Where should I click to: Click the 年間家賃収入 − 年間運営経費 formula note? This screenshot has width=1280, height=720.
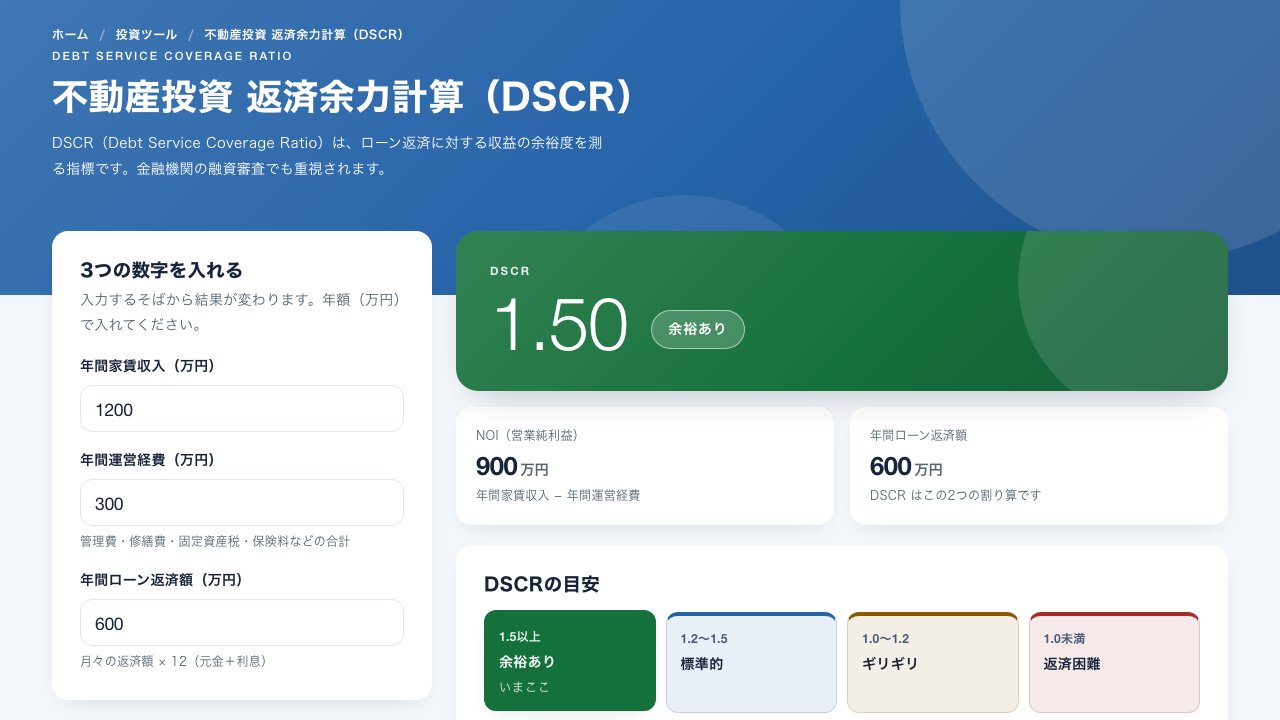[x=558, y=495]
